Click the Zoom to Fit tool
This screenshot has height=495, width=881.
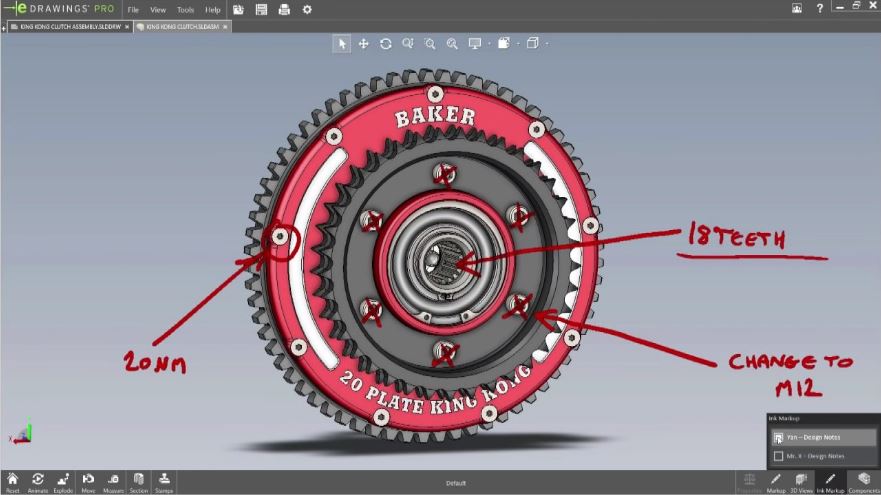click(x=452, y=43)
